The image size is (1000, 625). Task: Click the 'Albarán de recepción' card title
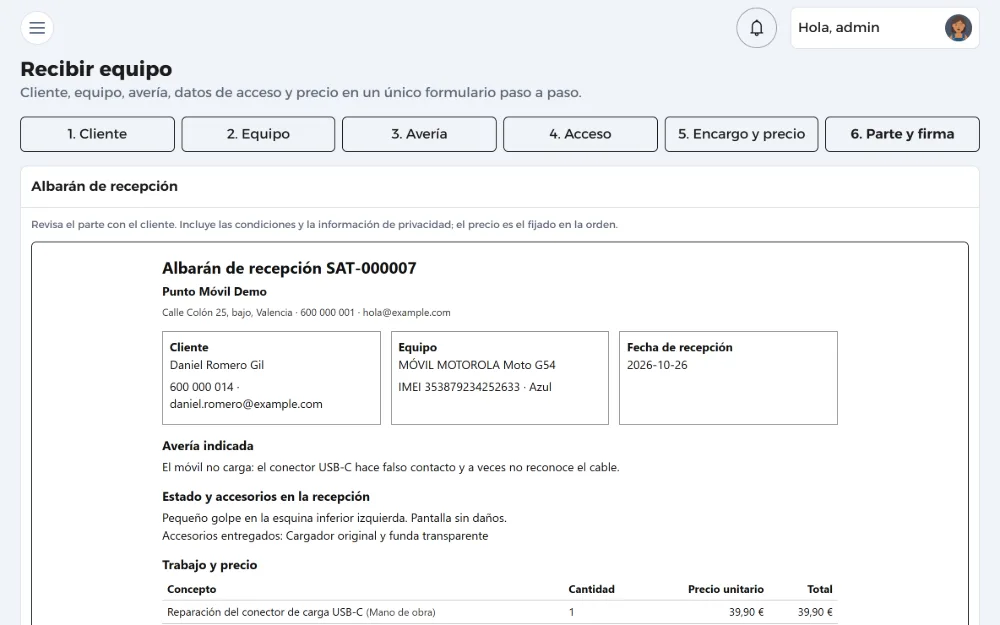(105, 186)
